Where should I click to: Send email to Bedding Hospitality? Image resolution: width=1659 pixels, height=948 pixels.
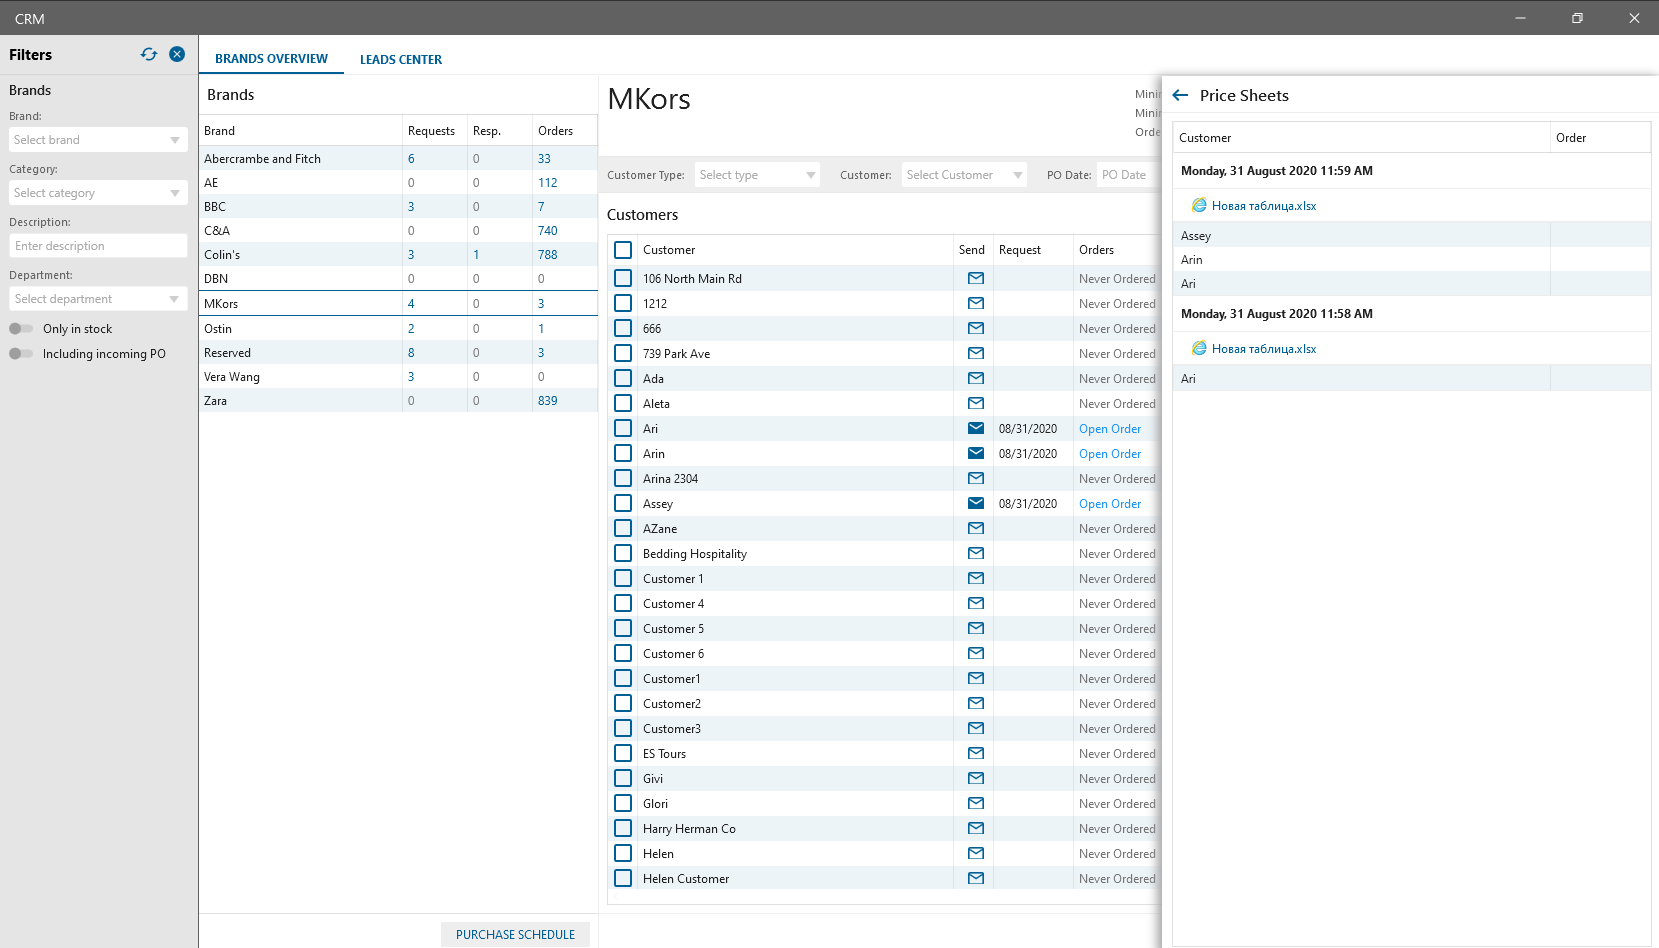pyautogui.click(x=976, y=553)
